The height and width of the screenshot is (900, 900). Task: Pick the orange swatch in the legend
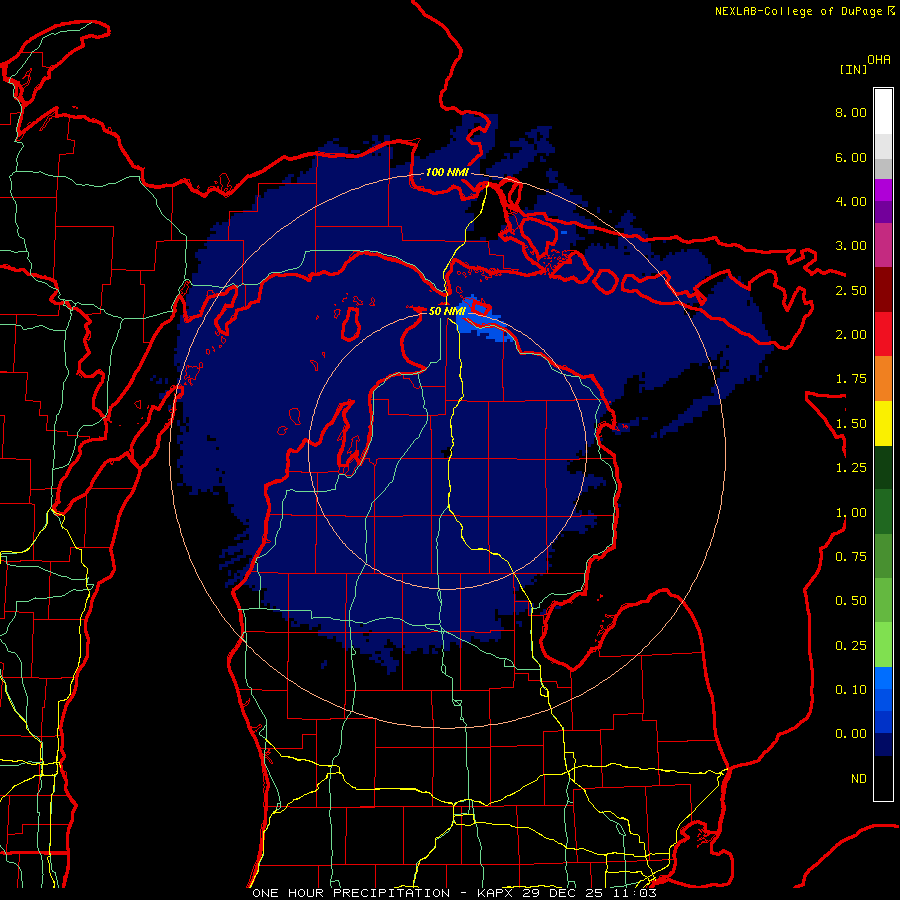coord(883,379)
